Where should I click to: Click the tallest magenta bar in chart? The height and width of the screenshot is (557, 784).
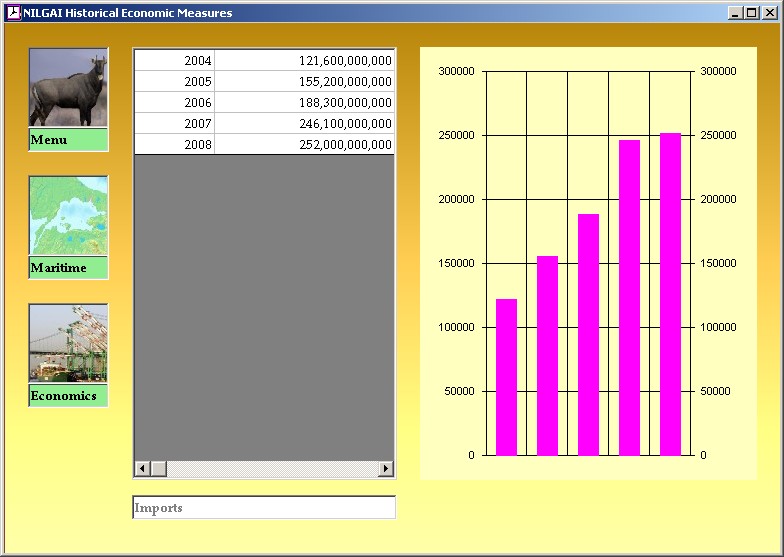670,295
